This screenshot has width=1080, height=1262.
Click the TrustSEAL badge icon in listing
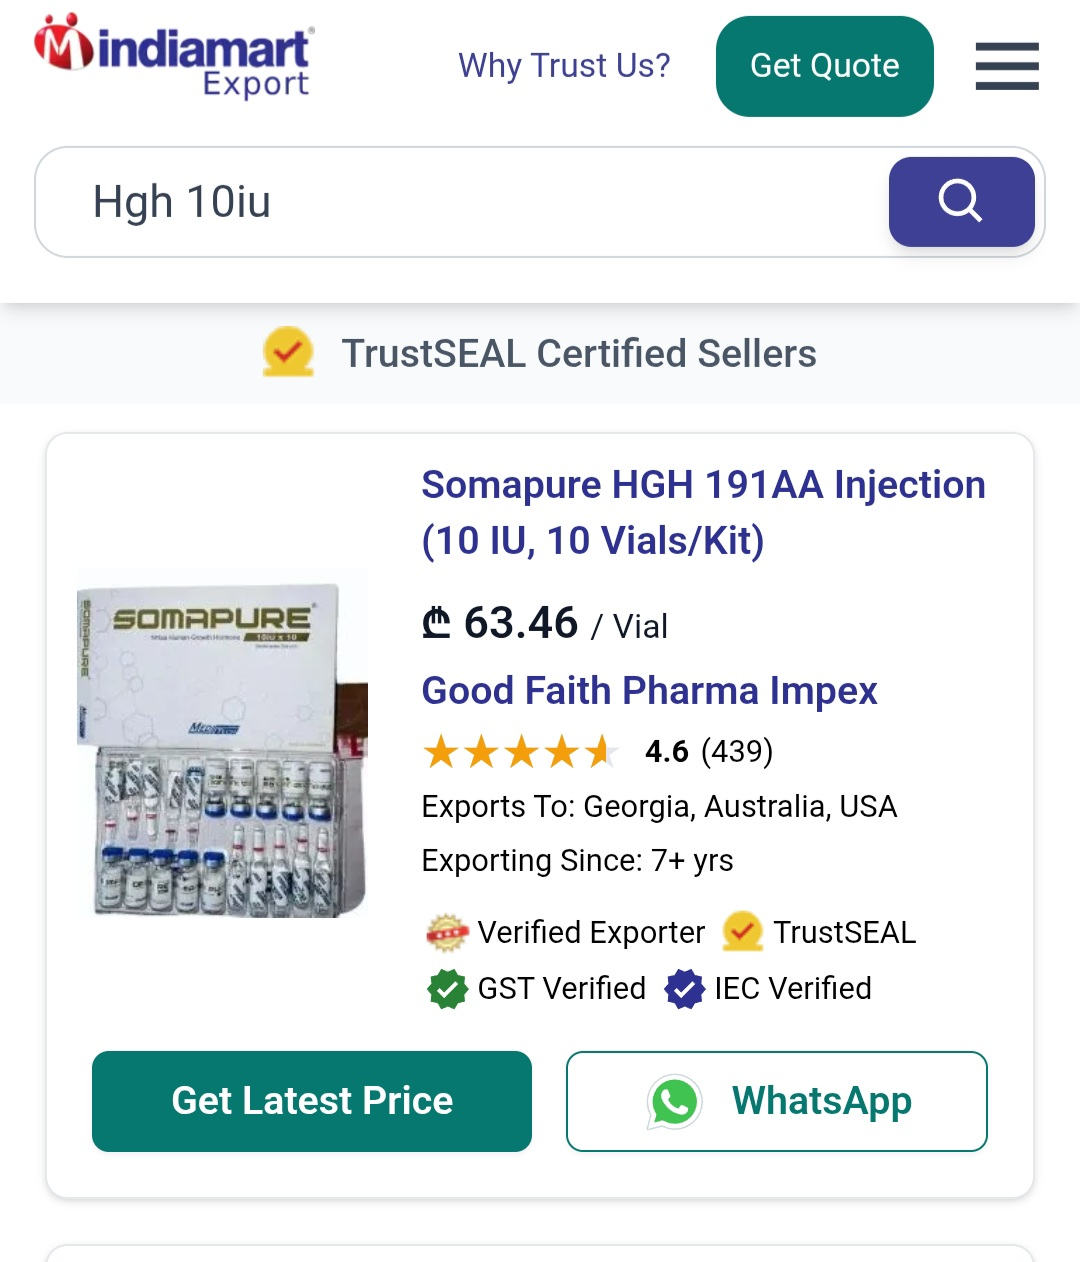pyautogui.click(x=742, y=932)
